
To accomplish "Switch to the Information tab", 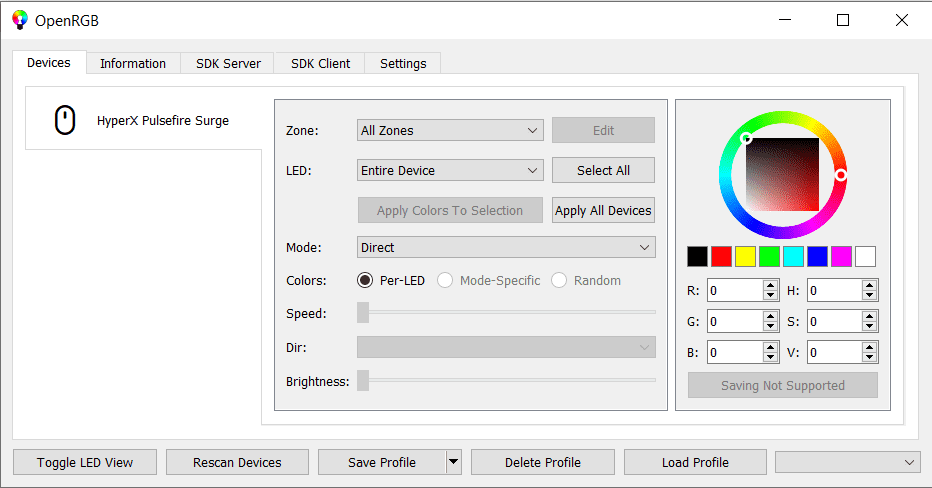I will point(133,63).
